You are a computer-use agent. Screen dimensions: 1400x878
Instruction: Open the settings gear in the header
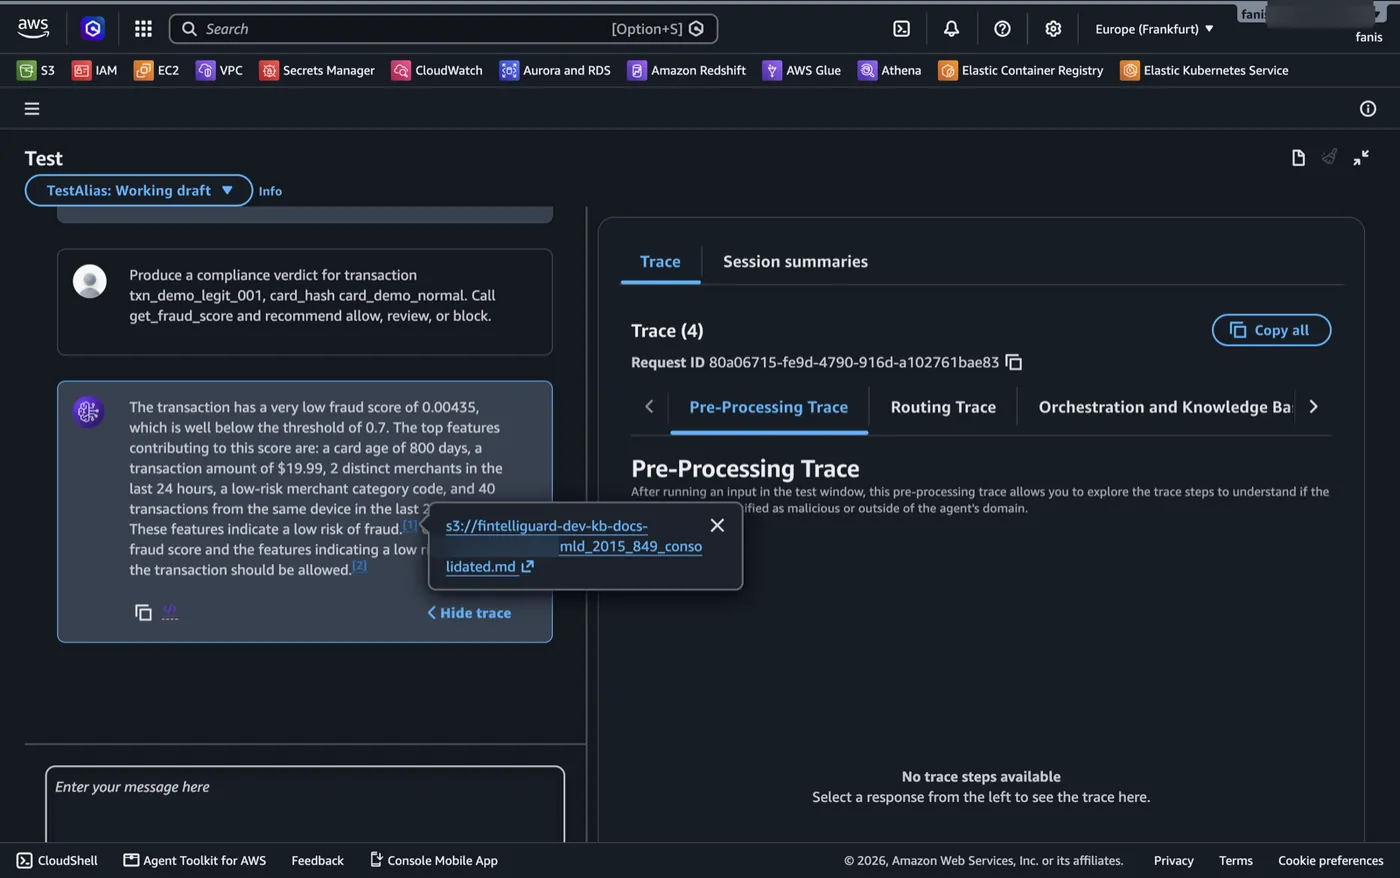pos(1053,29)
